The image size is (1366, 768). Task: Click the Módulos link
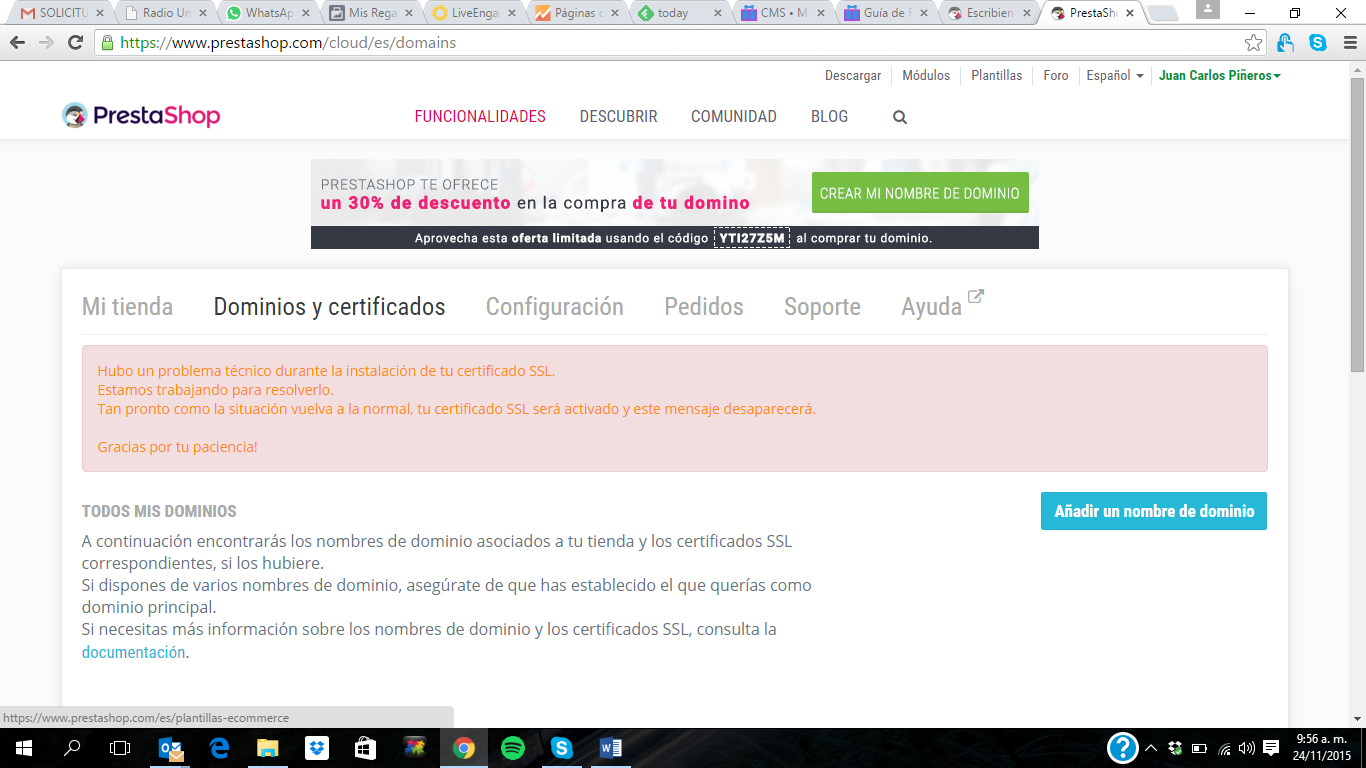[x=926, y=75]
